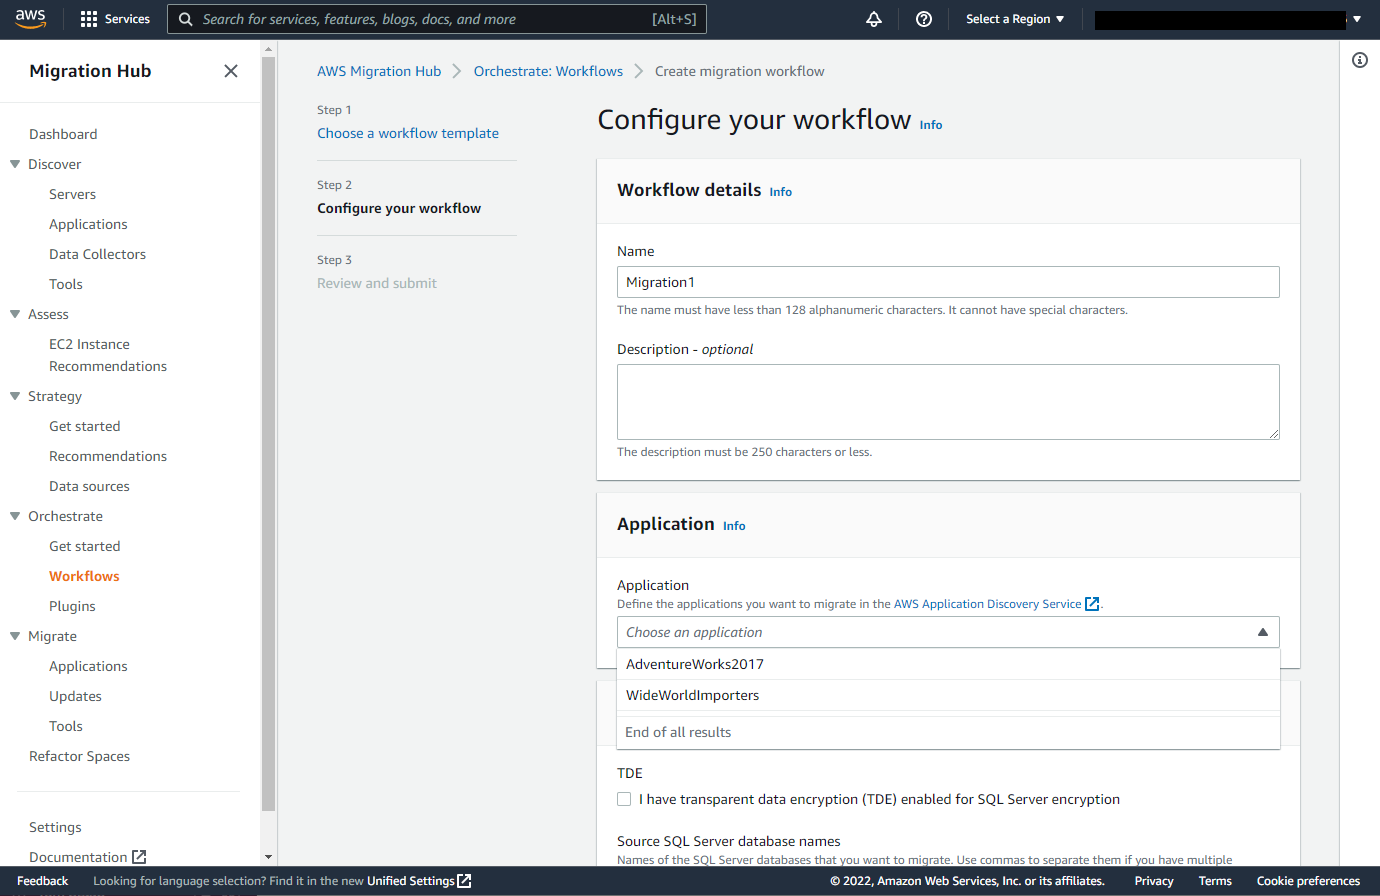
Task: Open Applications under Discover
Action: click(x=88, y=224)
